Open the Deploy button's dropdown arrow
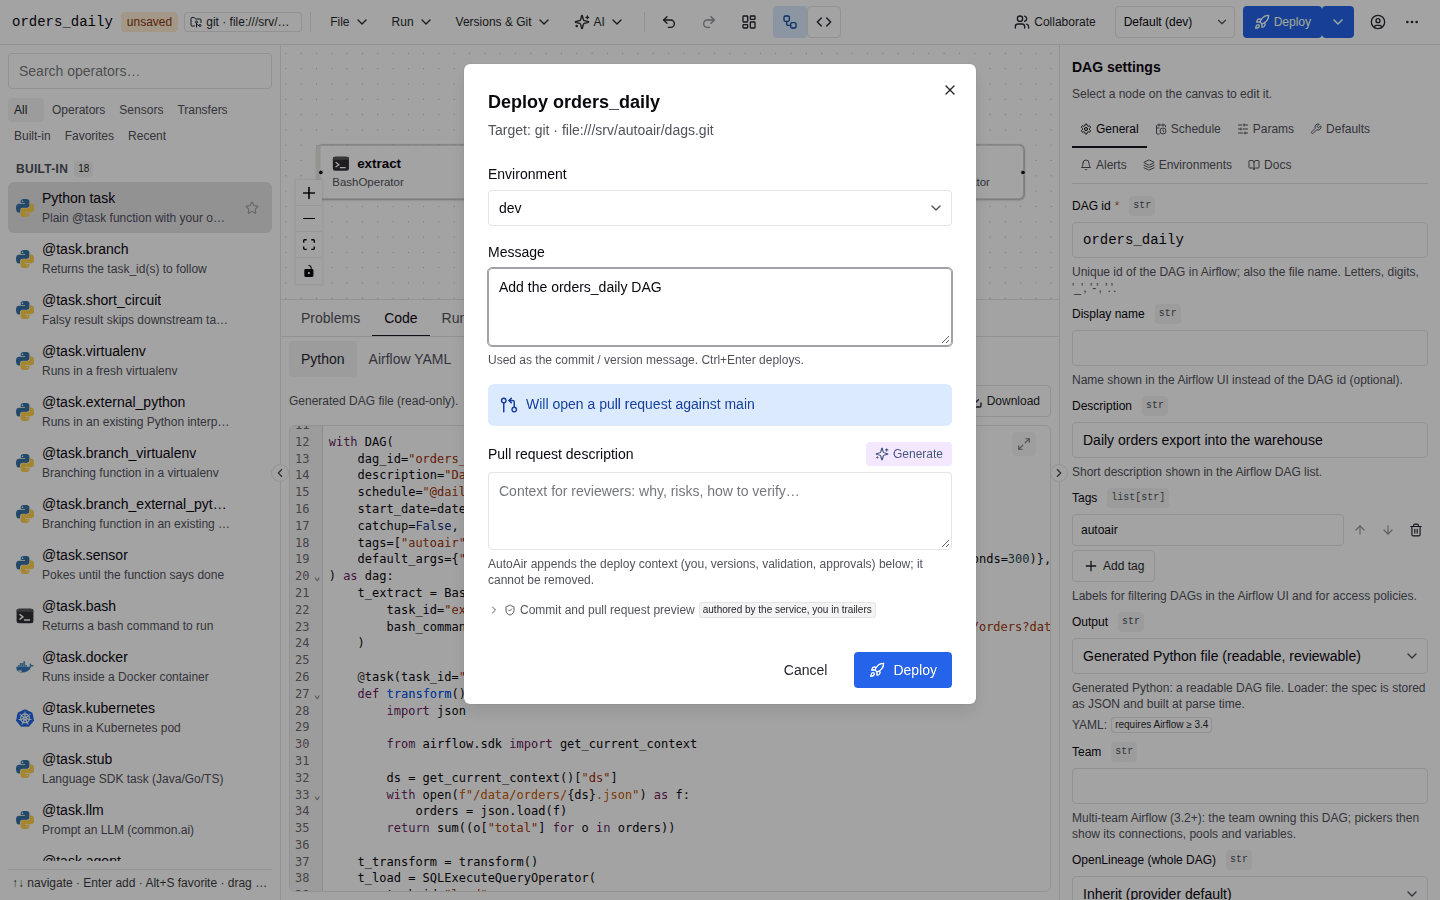1440x900 pixels. (1338, 22)
